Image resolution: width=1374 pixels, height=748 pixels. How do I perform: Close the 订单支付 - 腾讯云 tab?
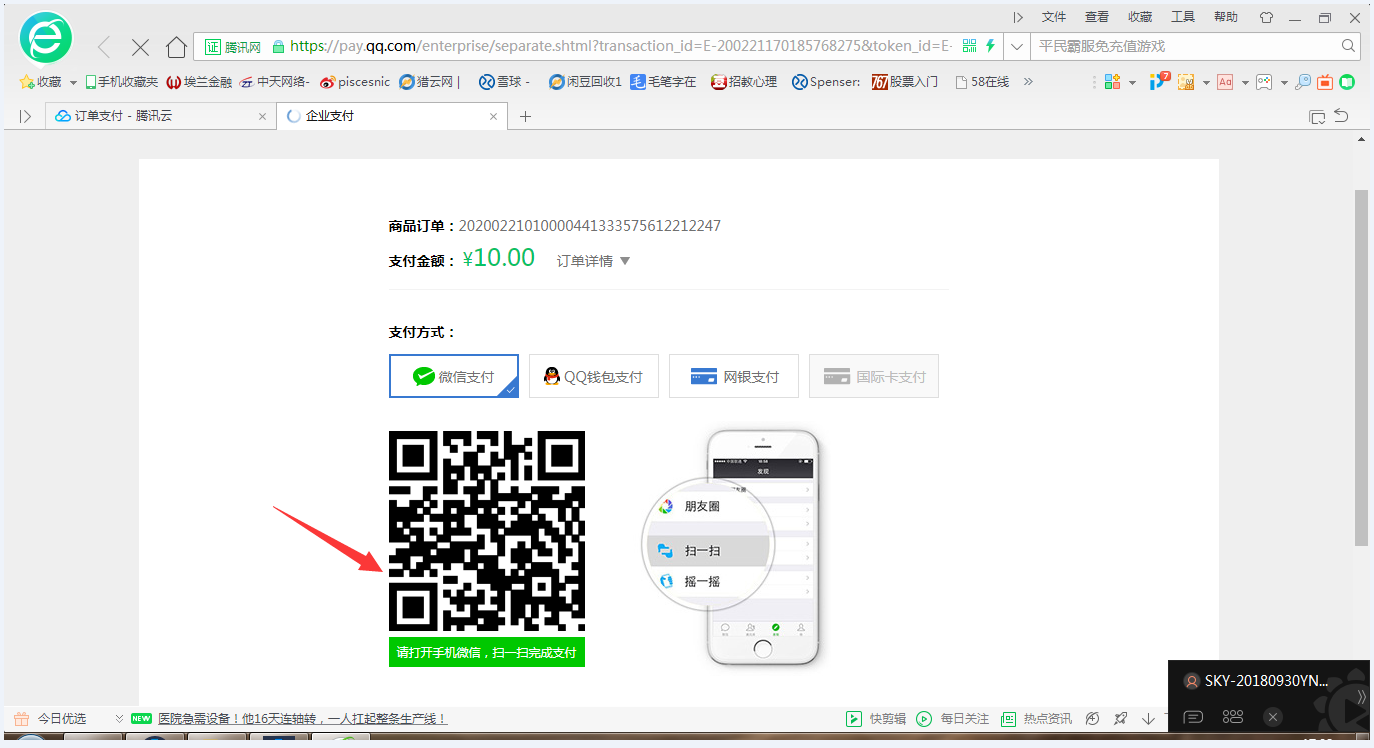263,116
